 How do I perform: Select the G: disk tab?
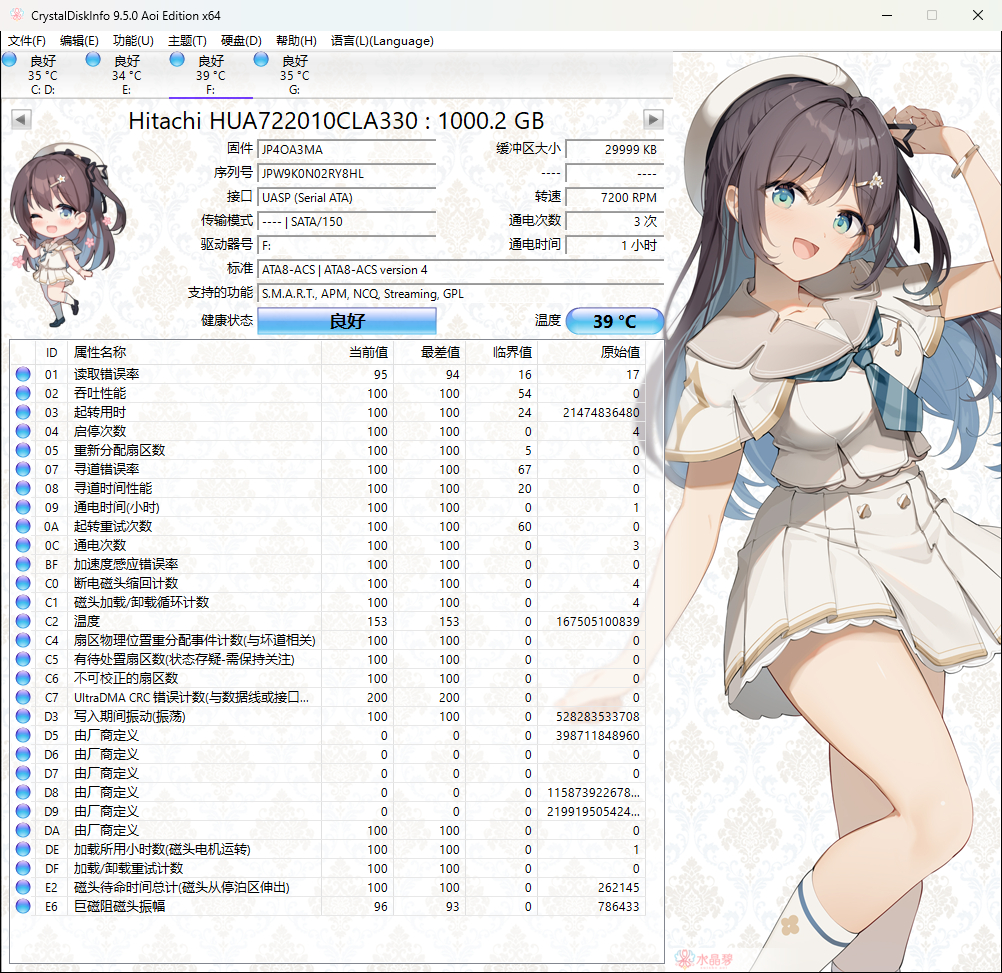click(x=295, y=75)
